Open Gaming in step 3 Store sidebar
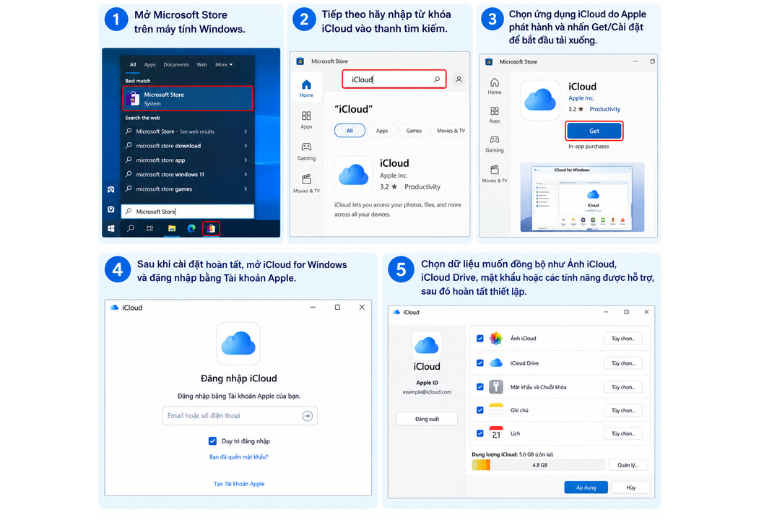The height and width of the screenshot is (520, 780). coord(494,144)
